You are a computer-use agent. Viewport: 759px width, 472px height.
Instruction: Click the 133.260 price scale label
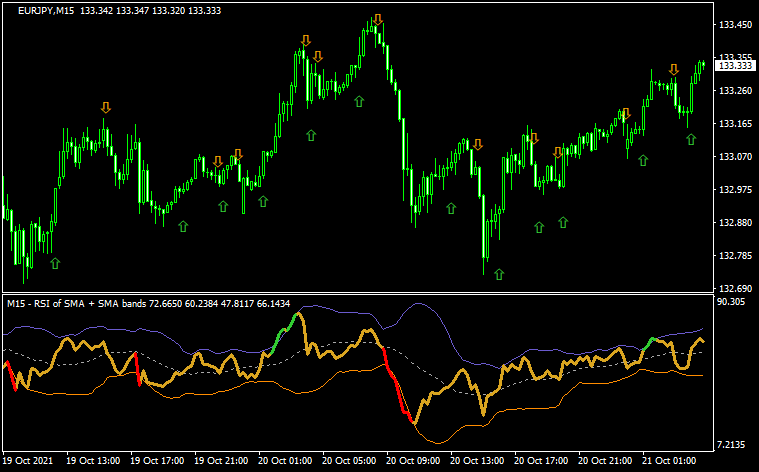pyautogui.click(x=736, y=91)
